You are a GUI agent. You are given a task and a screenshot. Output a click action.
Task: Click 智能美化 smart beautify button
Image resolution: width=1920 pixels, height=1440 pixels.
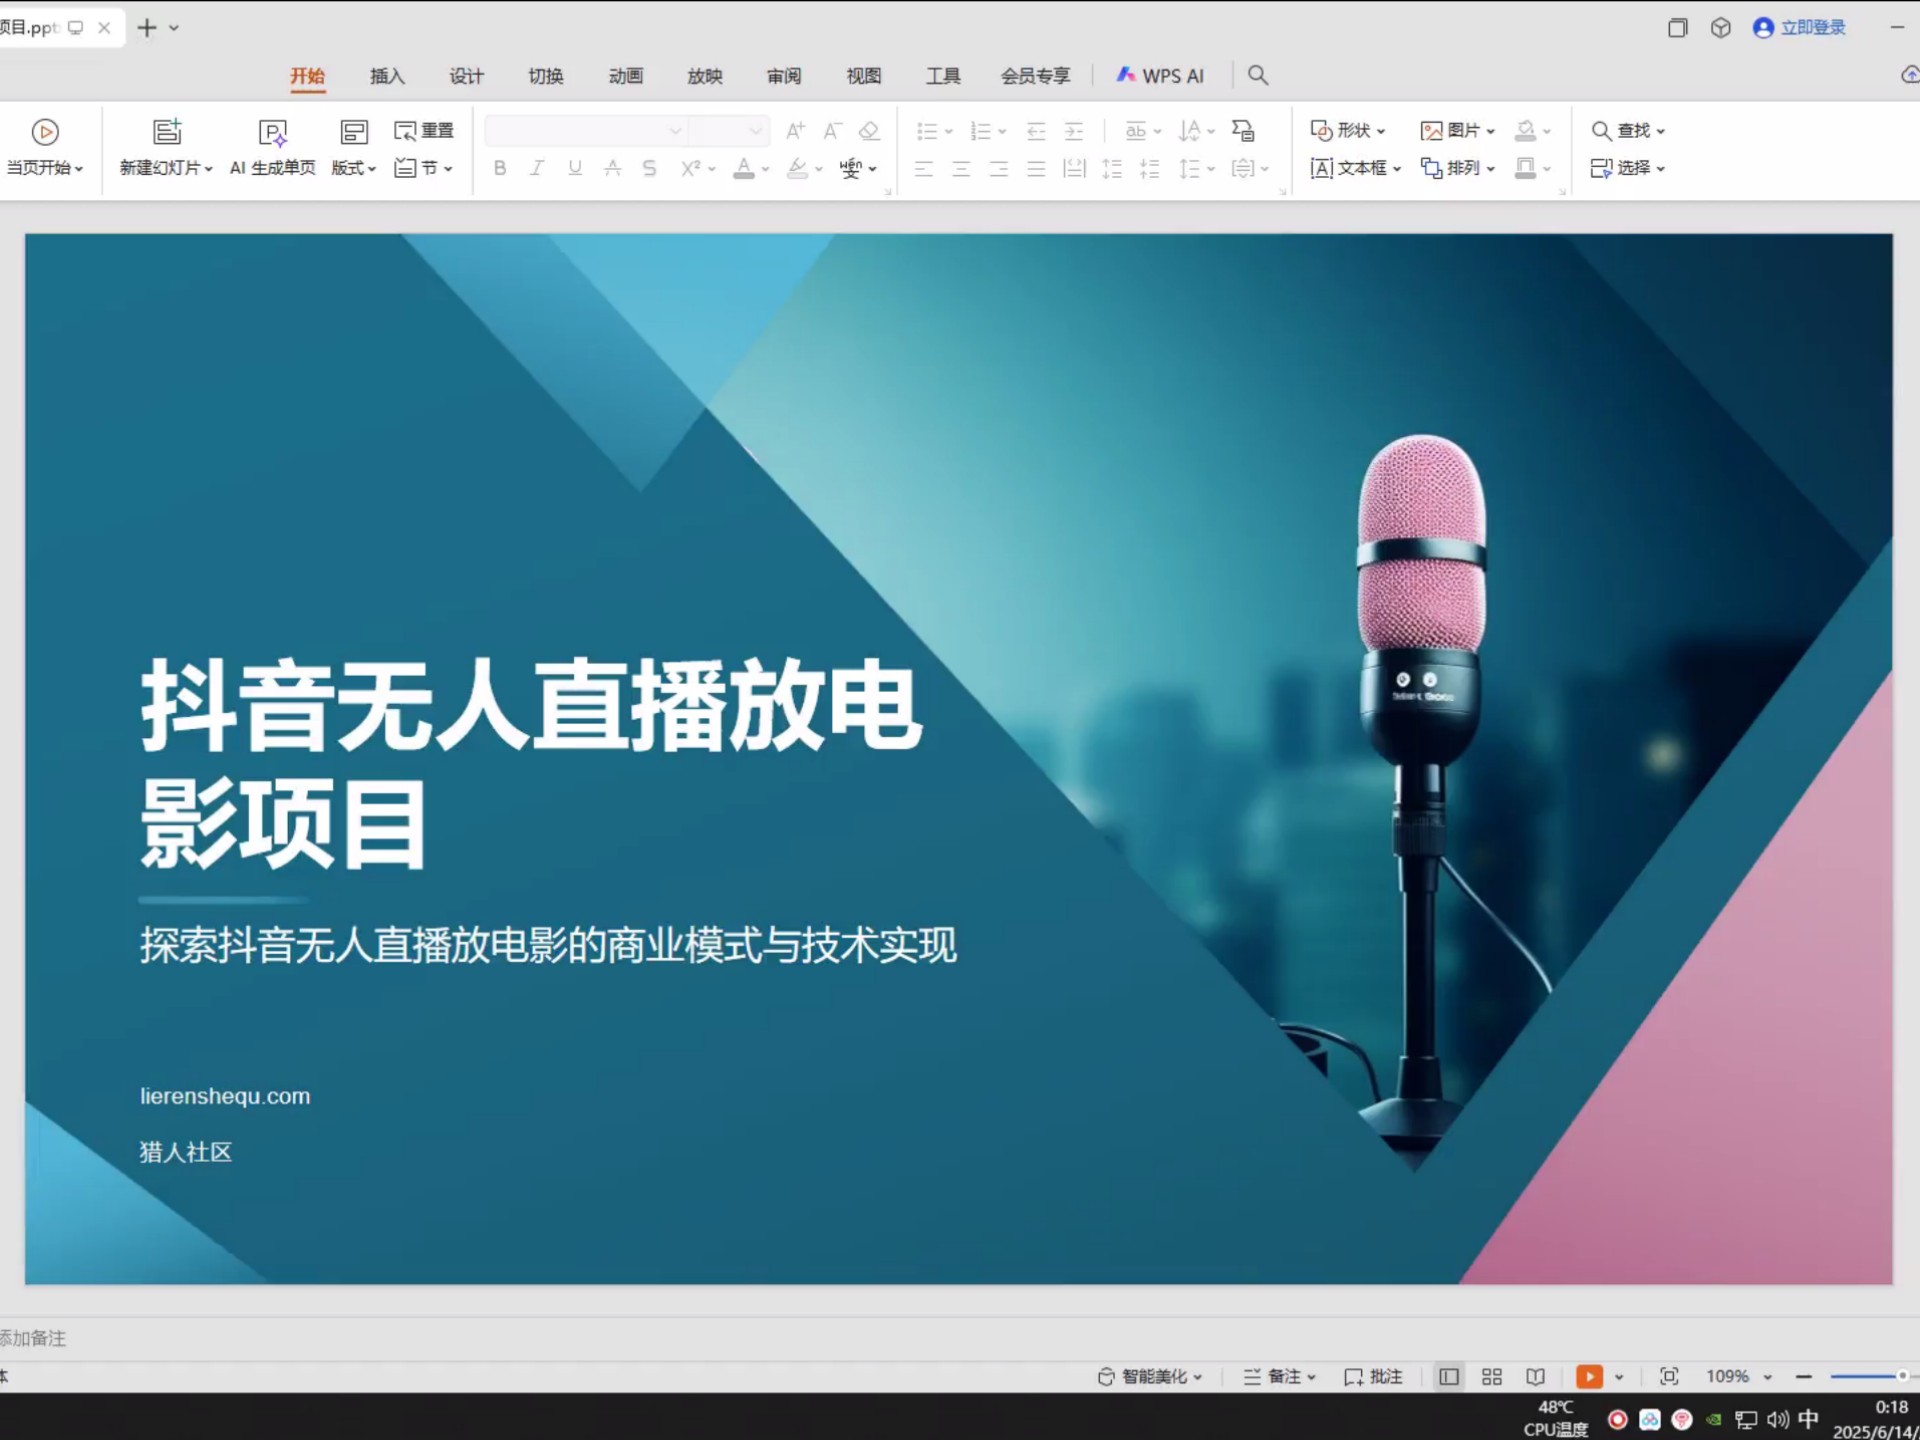[x=1150, y=1377]
